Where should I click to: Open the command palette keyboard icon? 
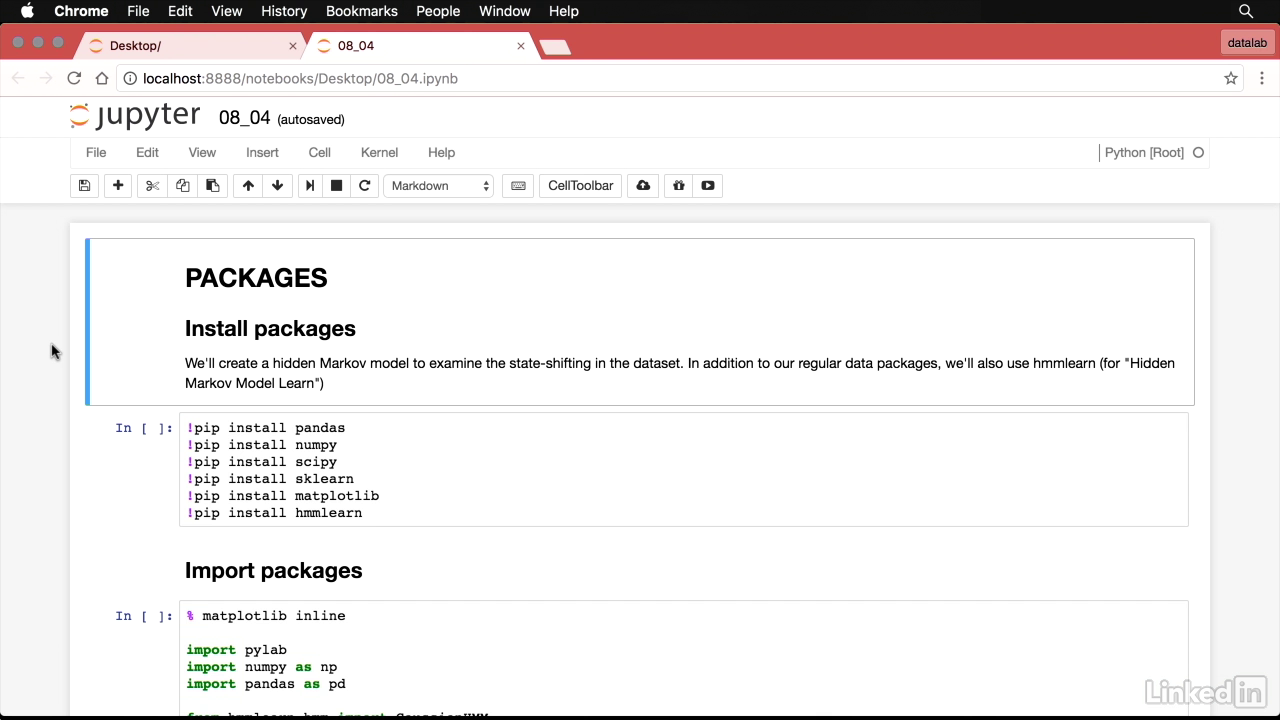(x=518, y=186)
